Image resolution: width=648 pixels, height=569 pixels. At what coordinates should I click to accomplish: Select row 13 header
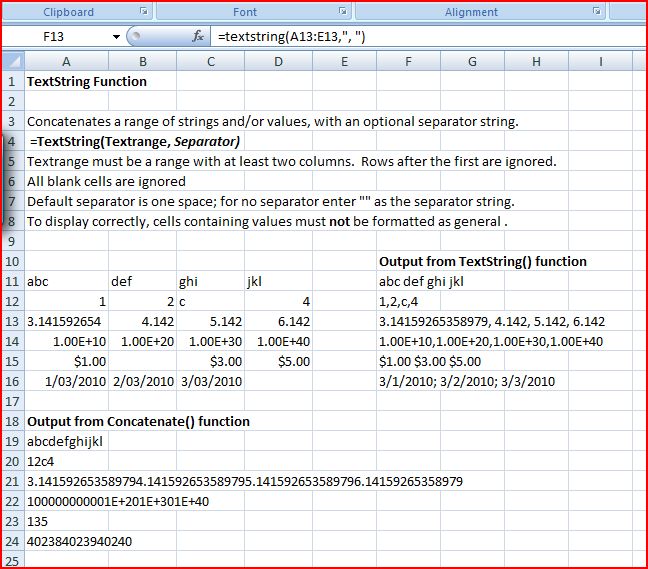tap(11, 321)
